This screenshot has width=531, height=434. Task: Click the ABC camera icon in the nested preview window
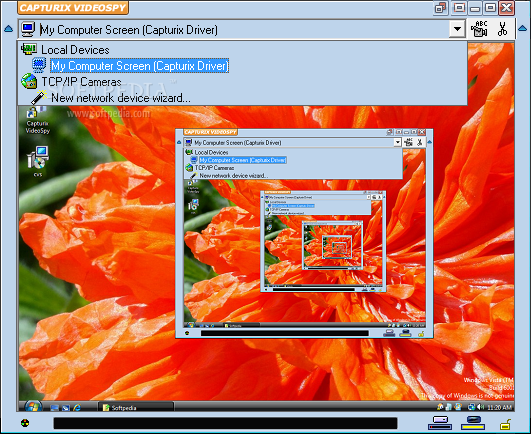coord(409,142)
